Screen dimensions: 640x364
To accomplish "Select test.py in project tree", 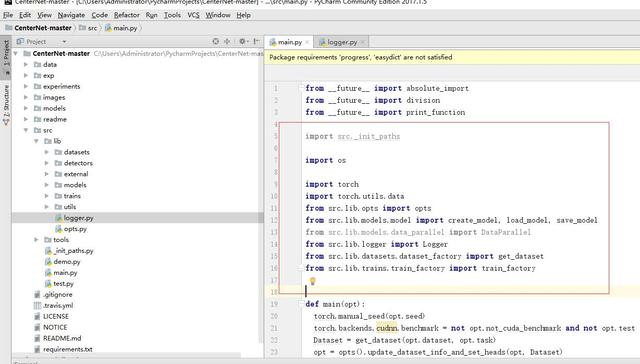I will [x=63, y=284].
